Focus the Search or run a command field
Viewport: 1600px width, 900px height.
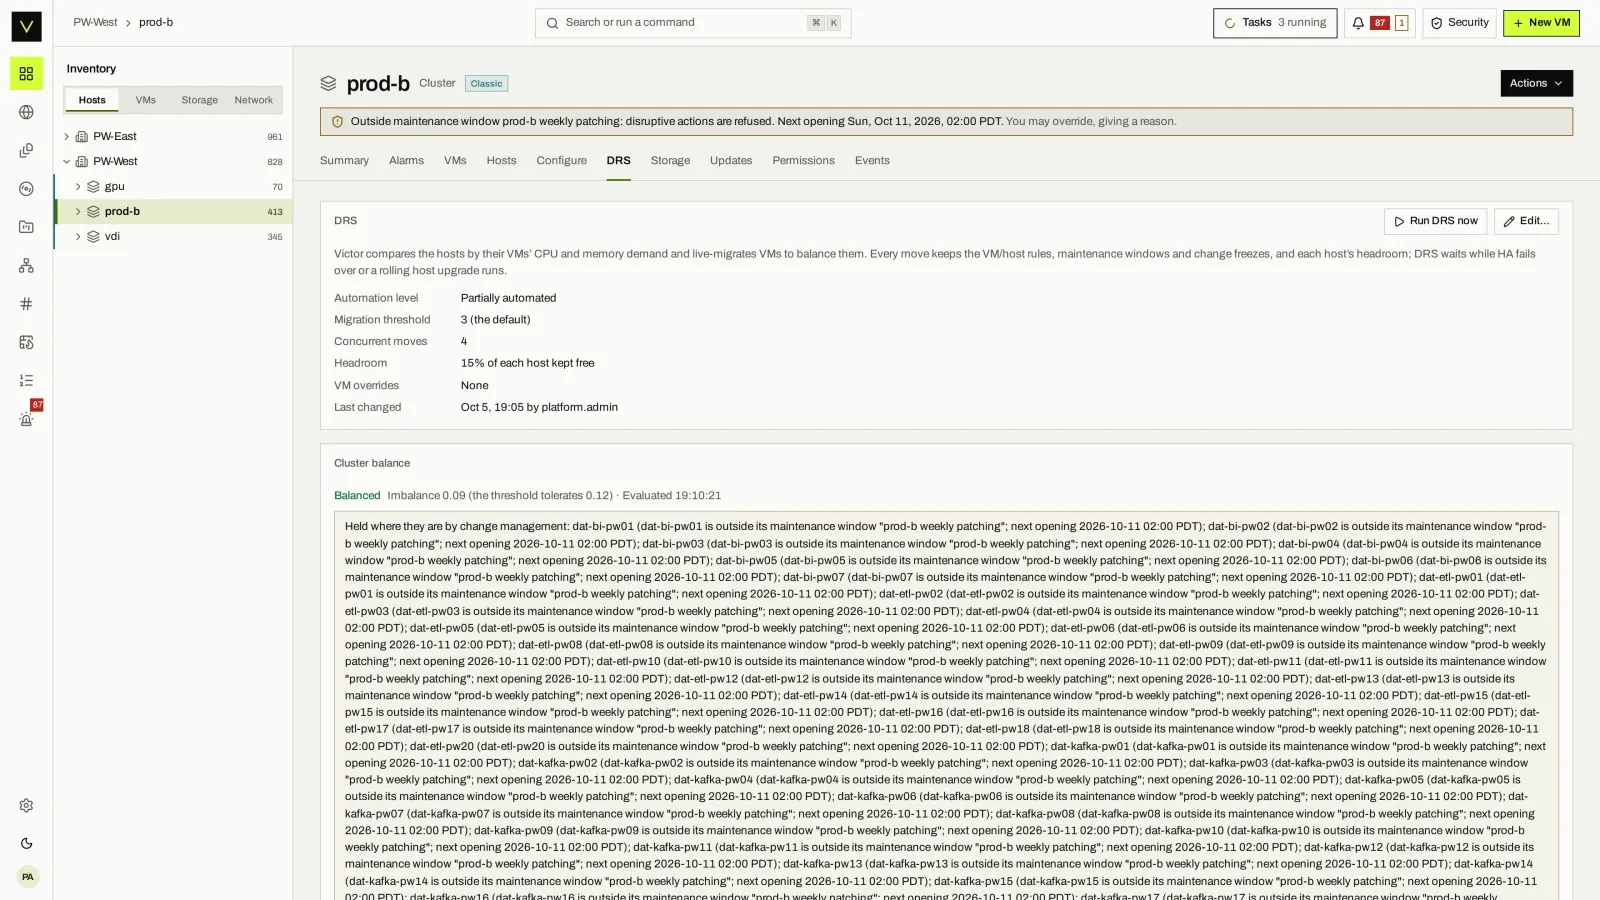point(693,23)
